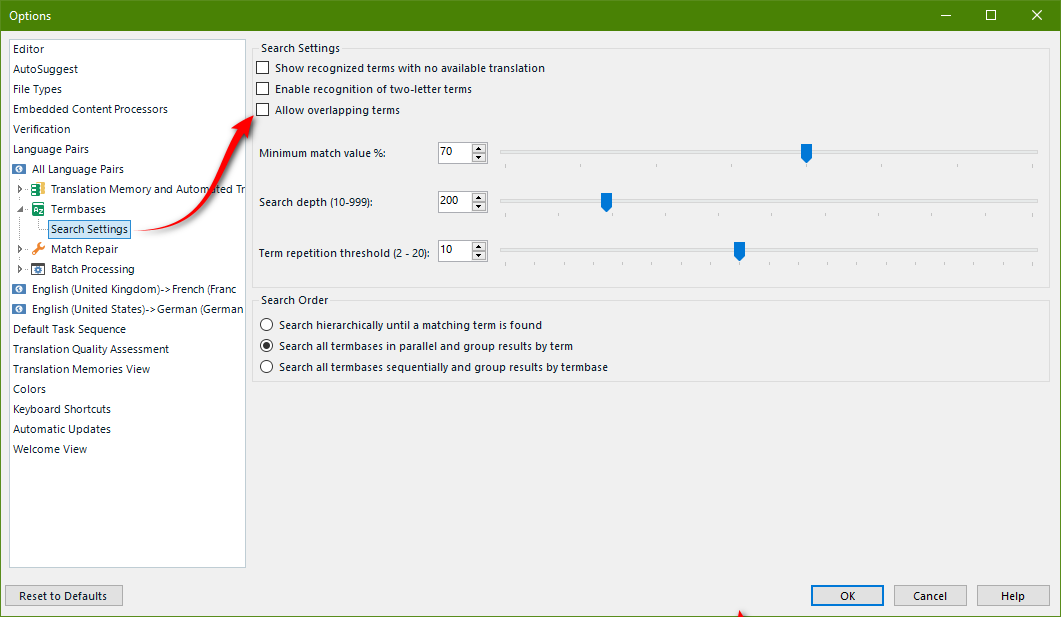
Task: Click the Term repetition threshold slider handle
Action: click(x=740, y=251)
